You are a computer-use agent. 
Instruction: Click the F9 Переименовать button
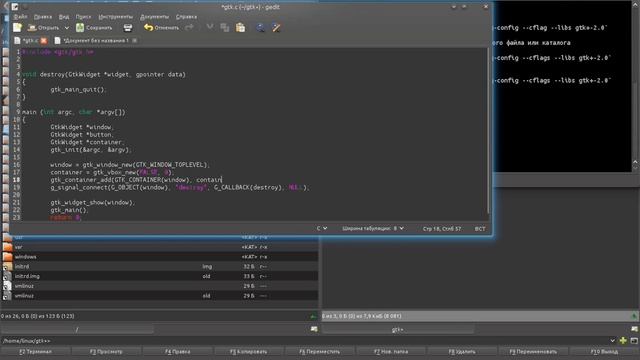(x=533, y=351)
